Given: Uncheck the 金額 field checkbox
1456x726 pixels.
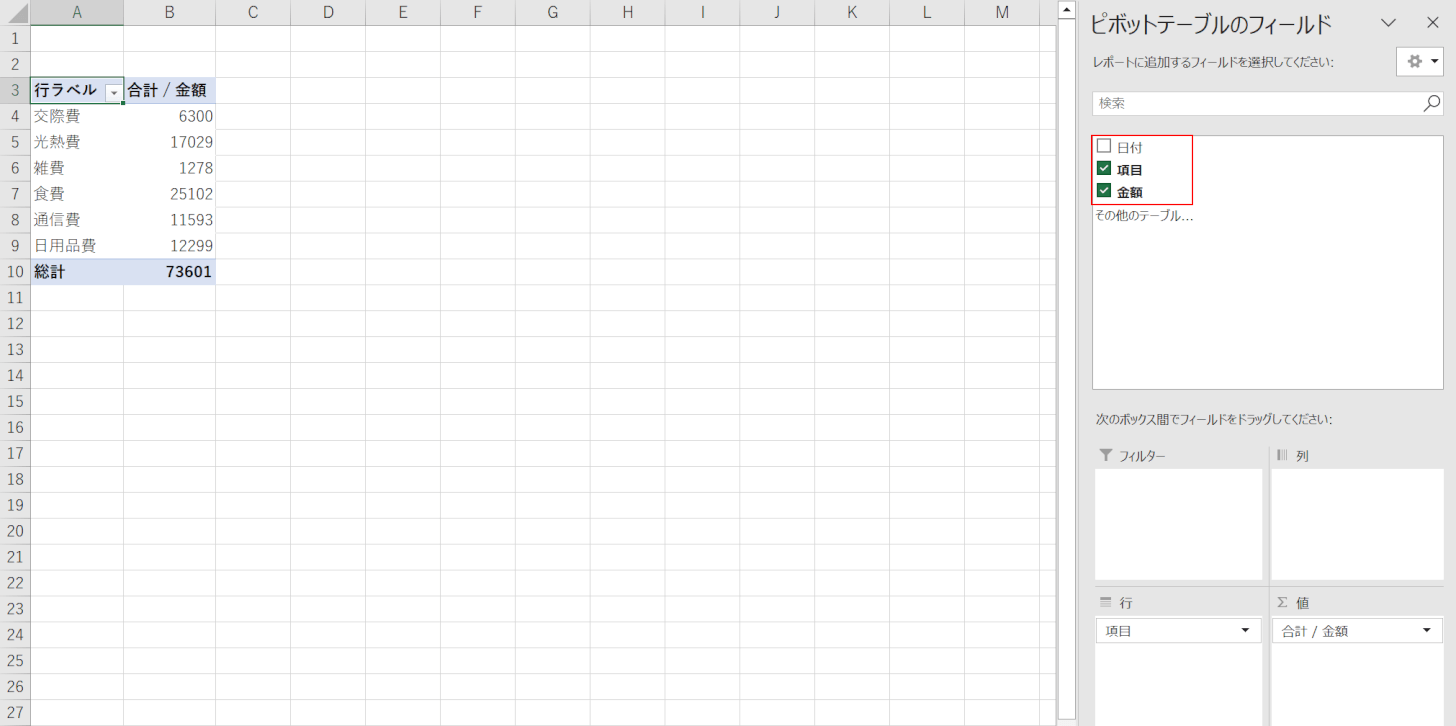Looking at the screenshot, I should click(1104, 191).
